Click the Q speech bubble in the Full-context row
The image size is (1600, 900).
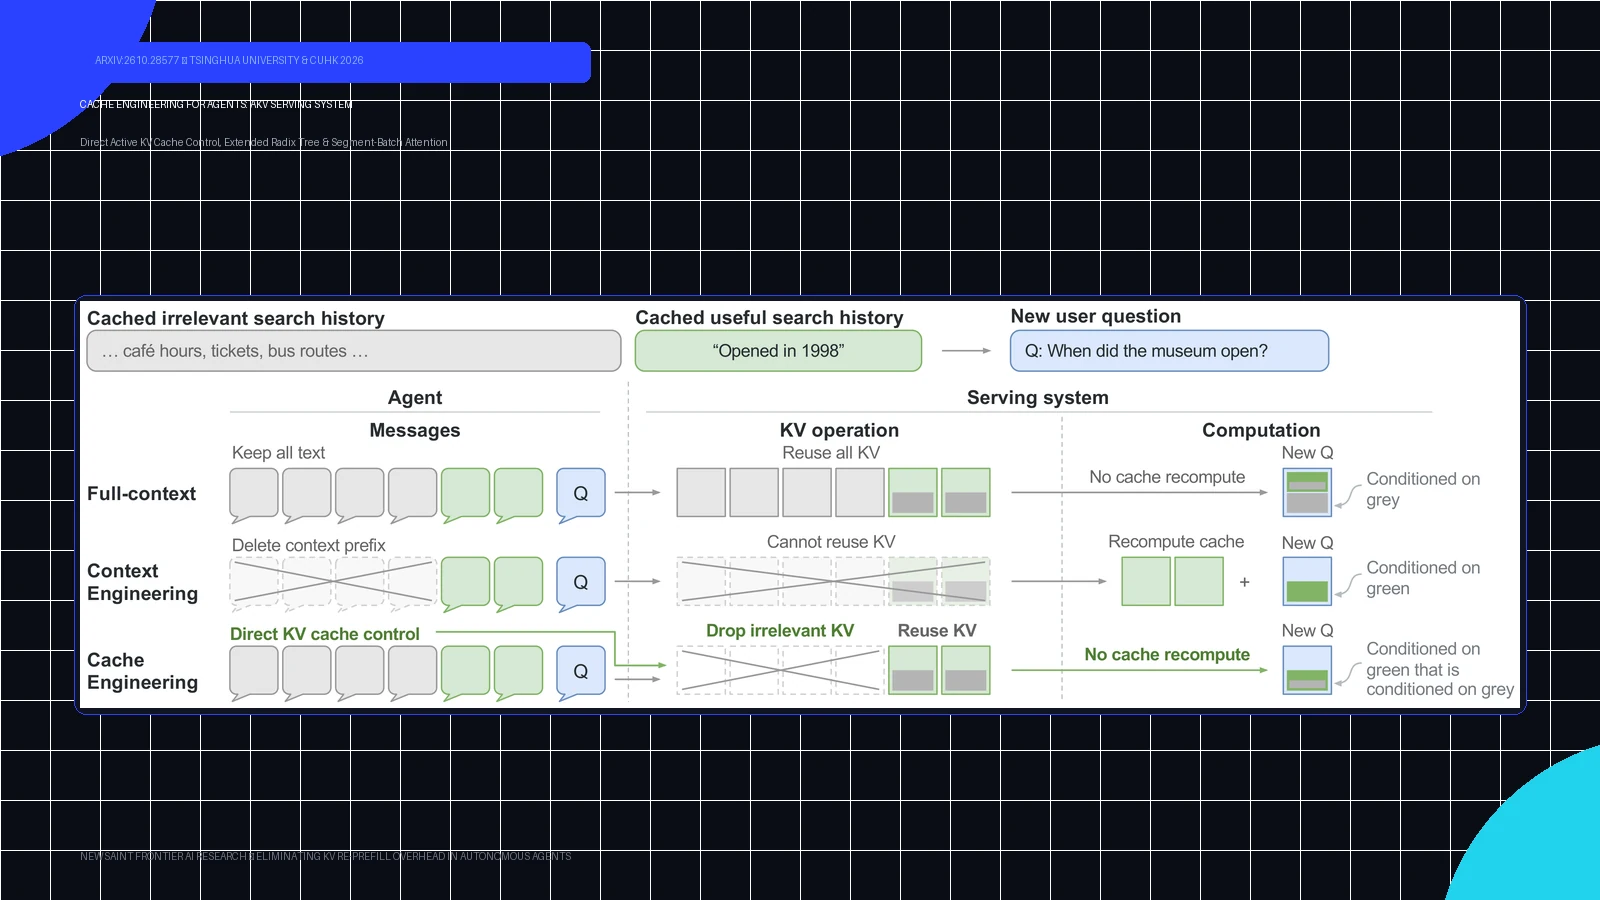[x=581, y=494]
